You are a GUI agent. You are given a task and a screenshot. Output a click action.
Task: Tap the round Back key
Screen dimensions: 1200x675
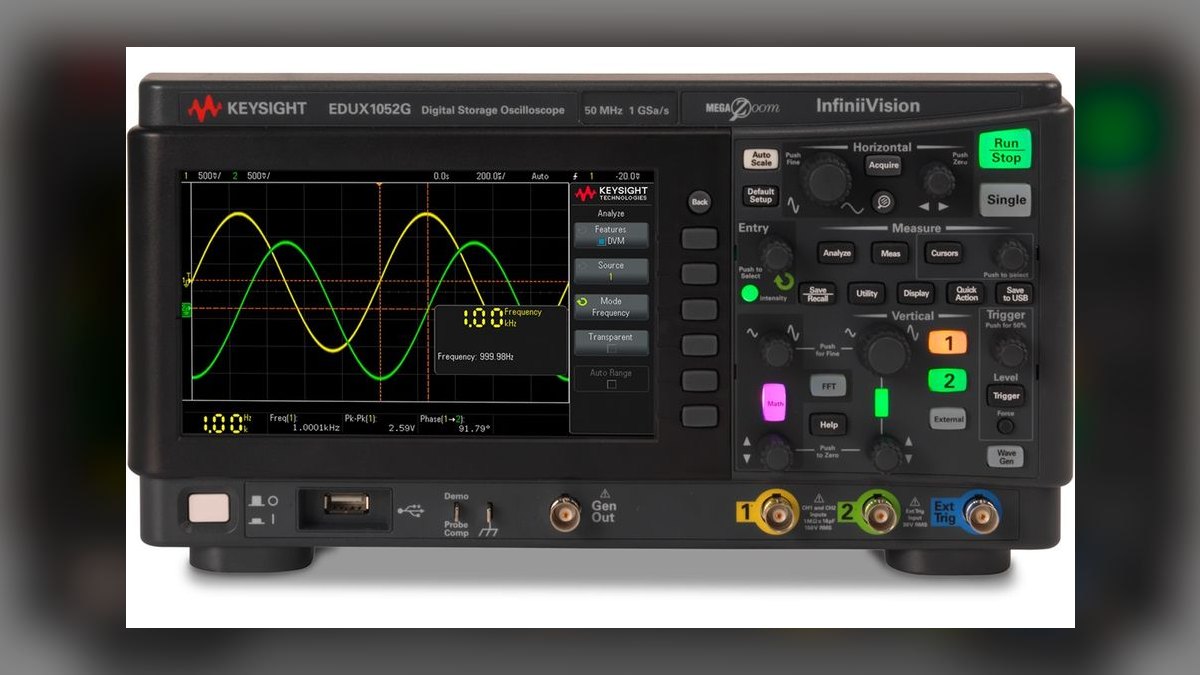pyautogui.click(x=700, y=202)
